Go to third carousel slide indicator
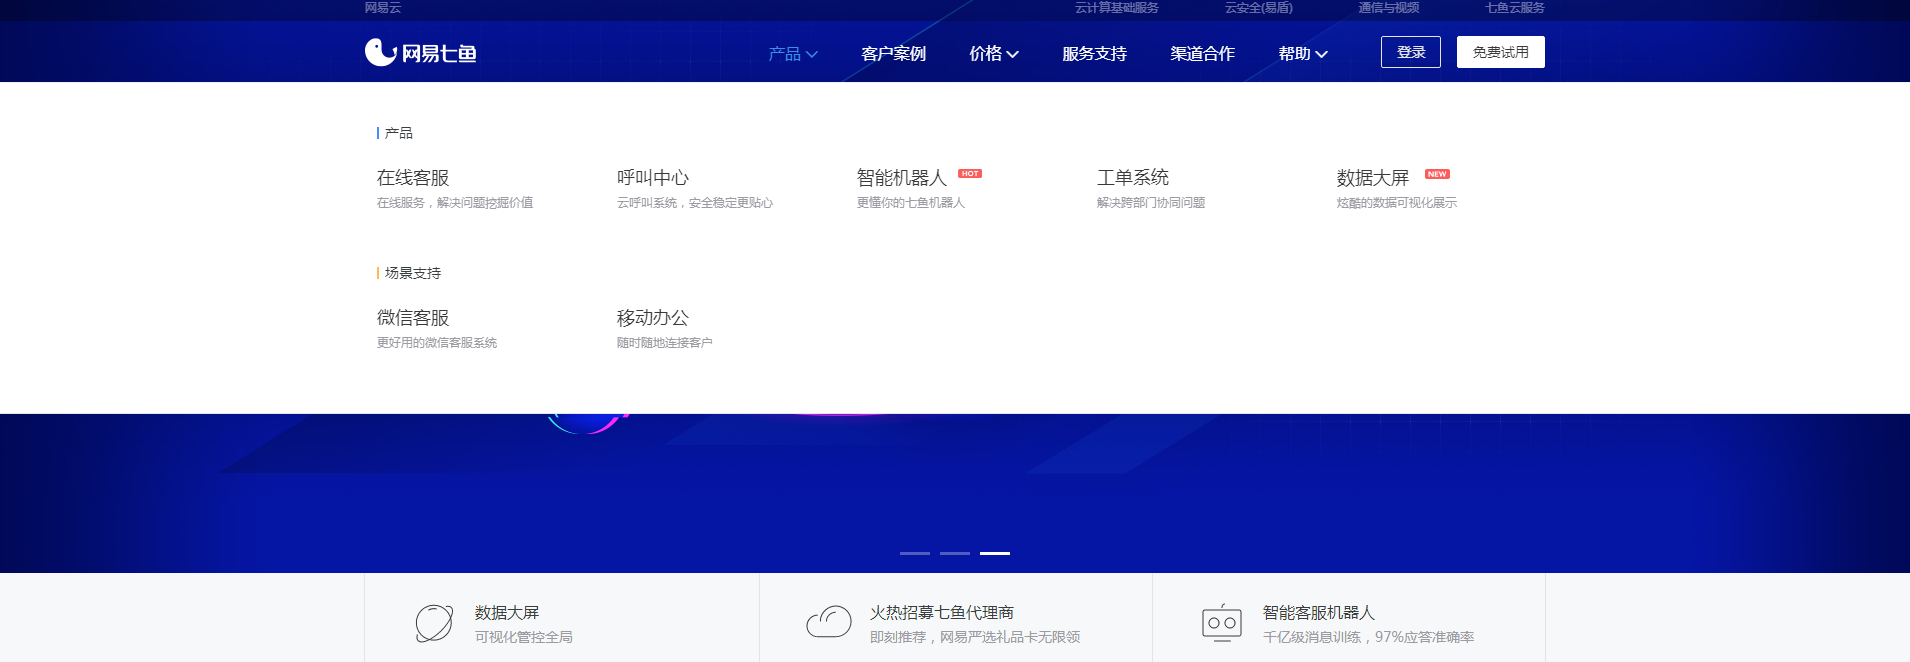 pyautogui.click(x=995, y=553)
